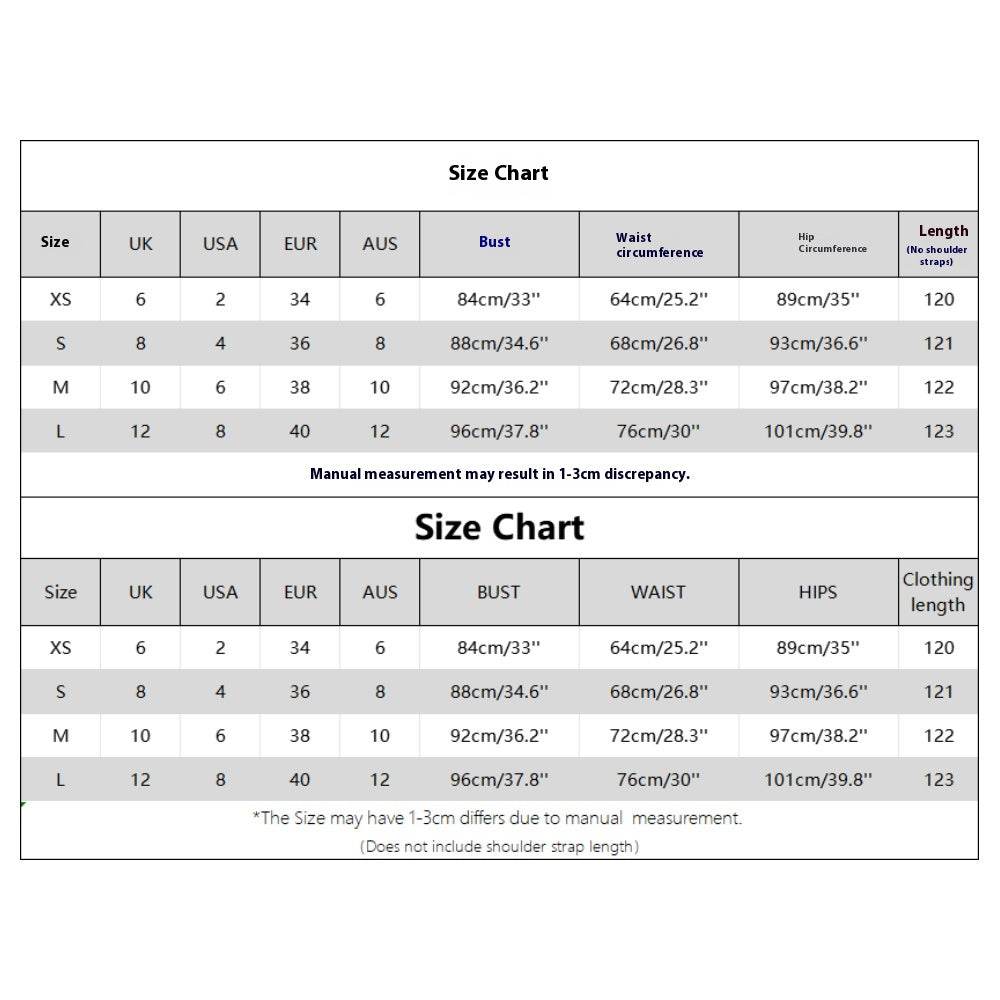Click the uppercase "BUST" column header

[498, 592]
